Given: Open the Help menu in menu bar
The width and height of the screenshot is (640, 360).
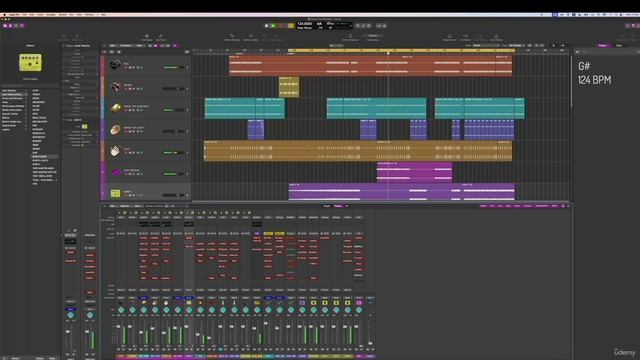Looking at the screenshot, I should (104, 15).
